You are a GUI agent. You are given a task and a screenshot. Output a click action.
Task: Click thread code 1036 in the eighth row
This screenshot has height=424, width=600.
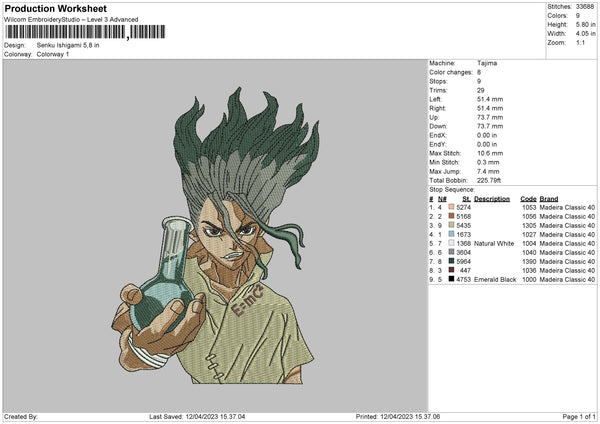point(529,270)
